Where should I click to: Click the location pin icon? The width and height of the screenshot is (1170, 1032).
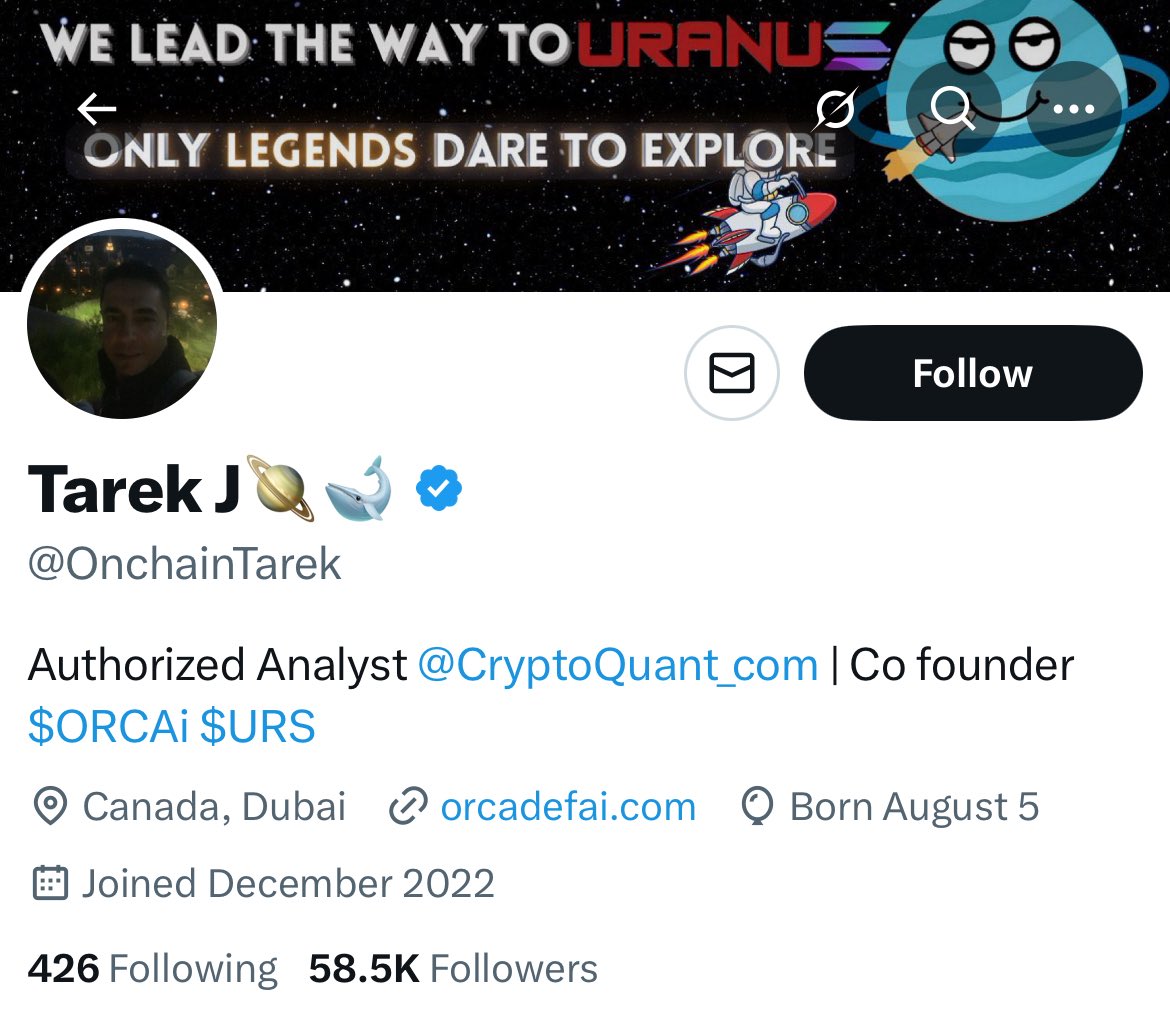pos(50,806)
